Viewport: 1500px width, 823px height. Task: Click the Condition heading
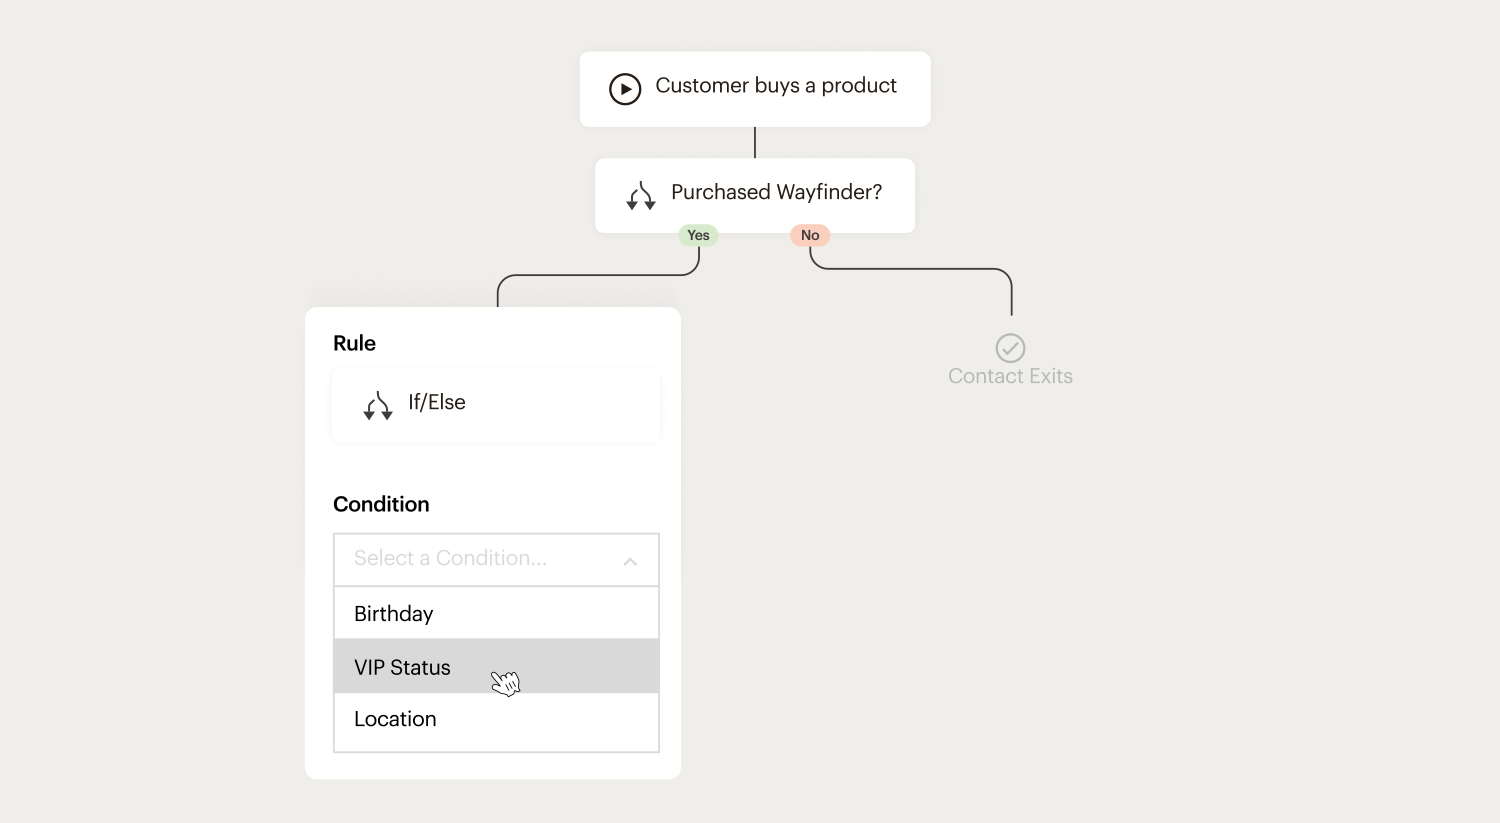pyautogui.click(x=381, y=504)
